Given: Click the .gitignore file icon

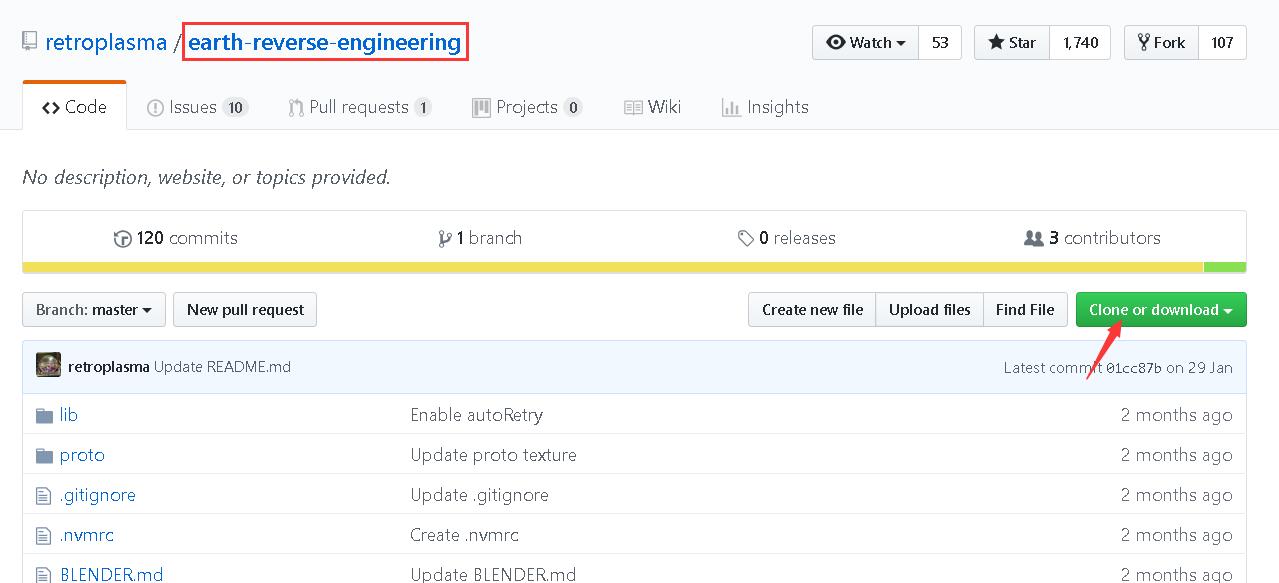Looking at the screenshot, I should 44,495.
